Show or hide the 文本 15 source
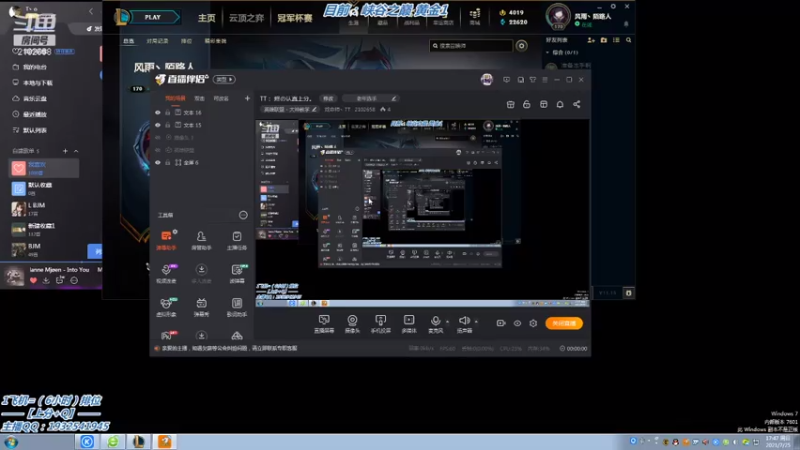 point(158,125)
